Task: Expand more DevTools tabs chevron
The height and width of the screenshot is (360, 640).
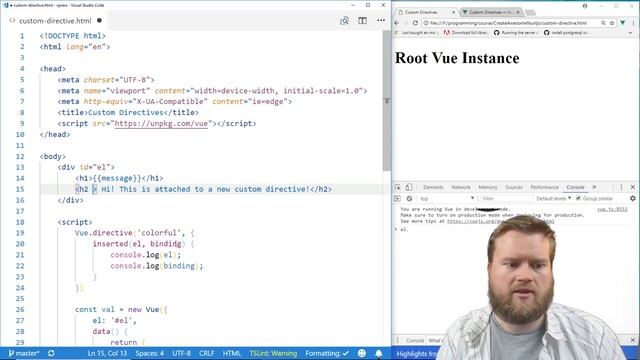Action: (x=594, y=187)
